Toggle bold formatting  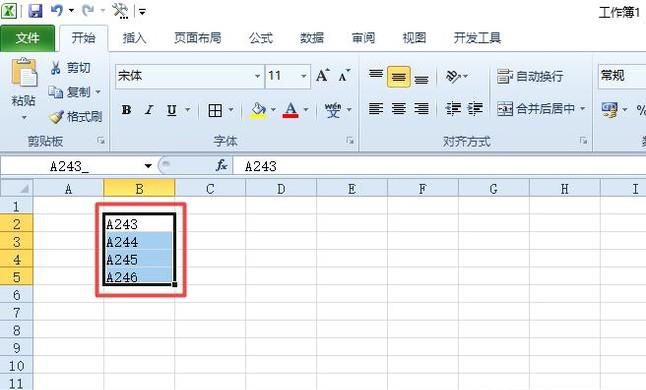(126, 110)
